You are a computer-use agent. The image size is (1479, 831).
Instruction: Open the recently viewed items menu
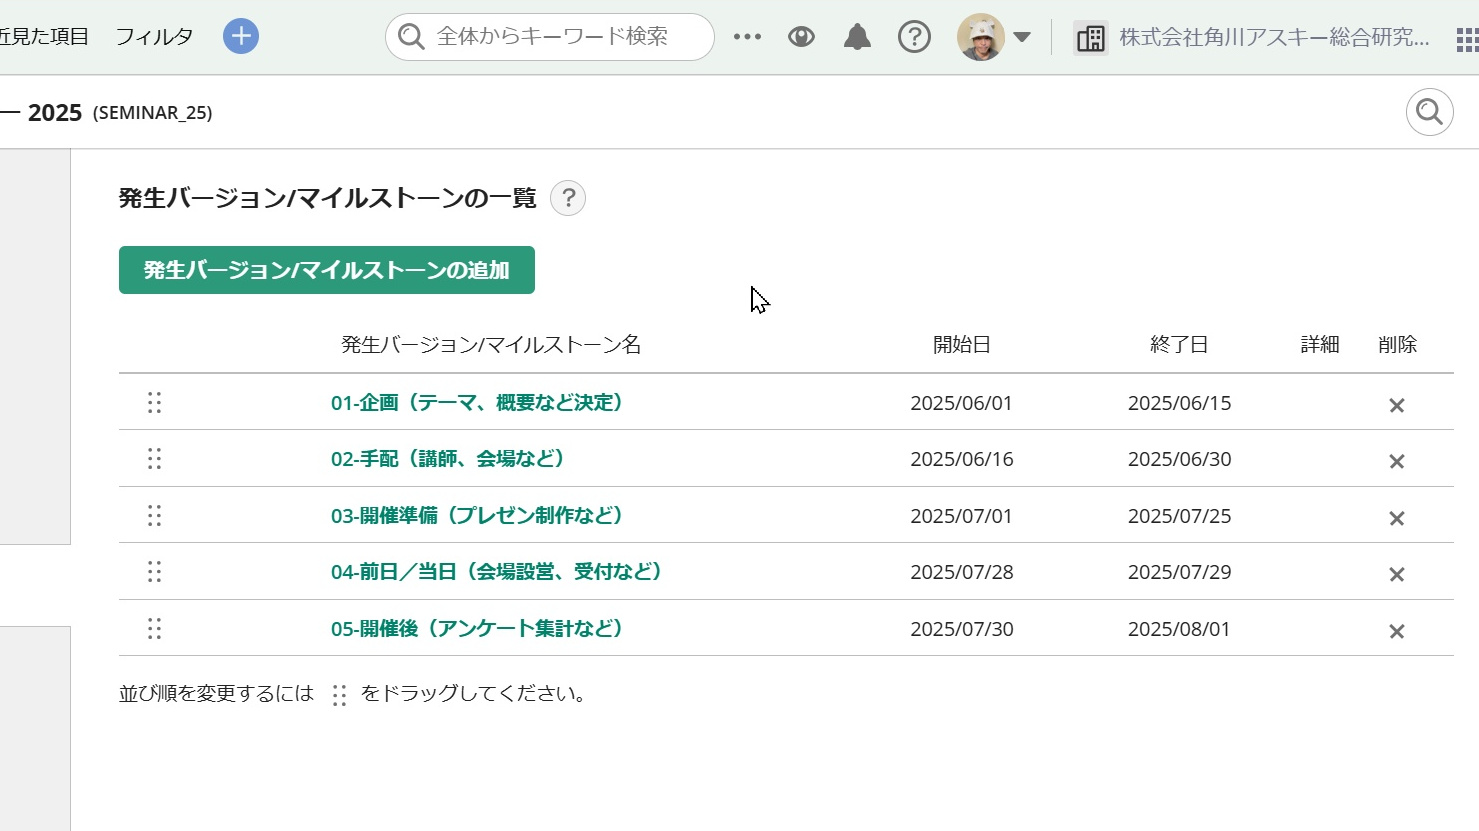pyautogui.click(x=44, y=37)
